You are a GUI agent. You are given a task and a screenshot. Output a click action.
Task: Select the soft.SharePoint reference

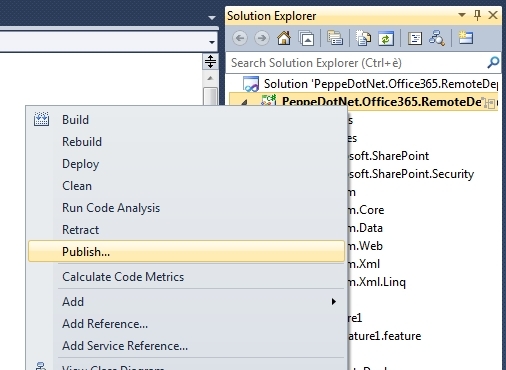coord(388,156)
